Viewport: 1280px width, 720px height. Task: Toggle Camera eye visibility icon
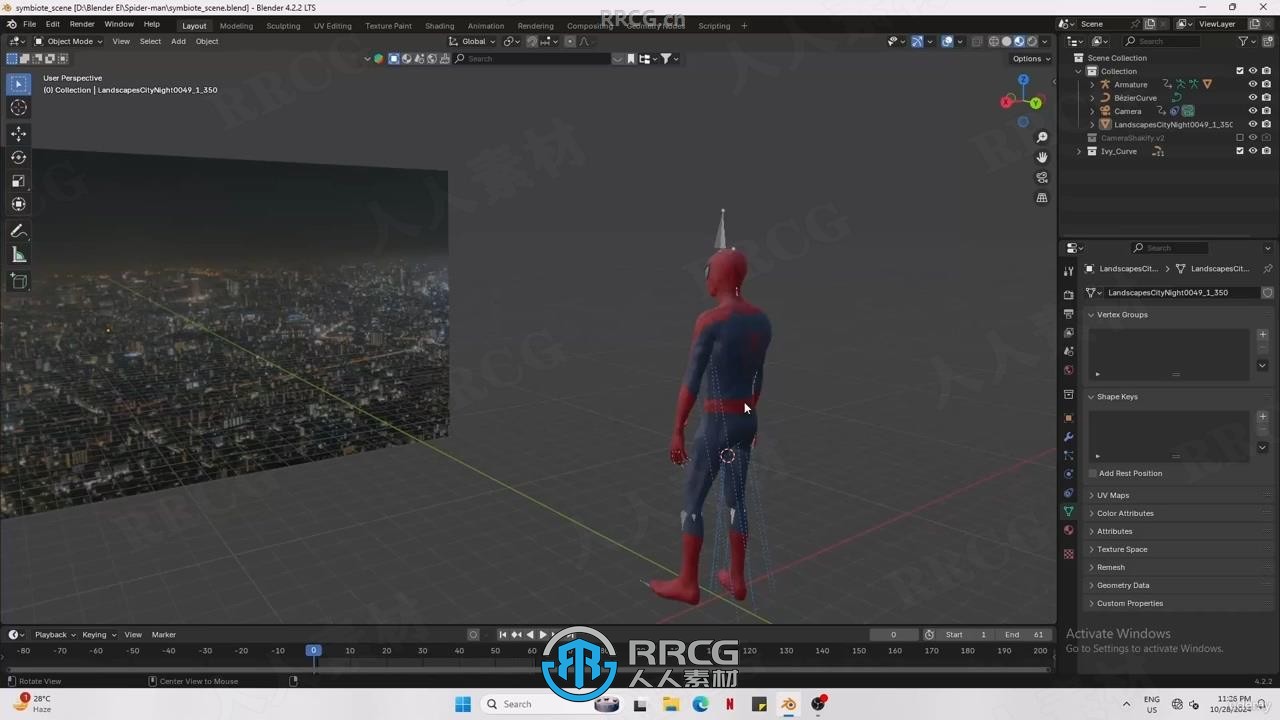click(1253, 111)
